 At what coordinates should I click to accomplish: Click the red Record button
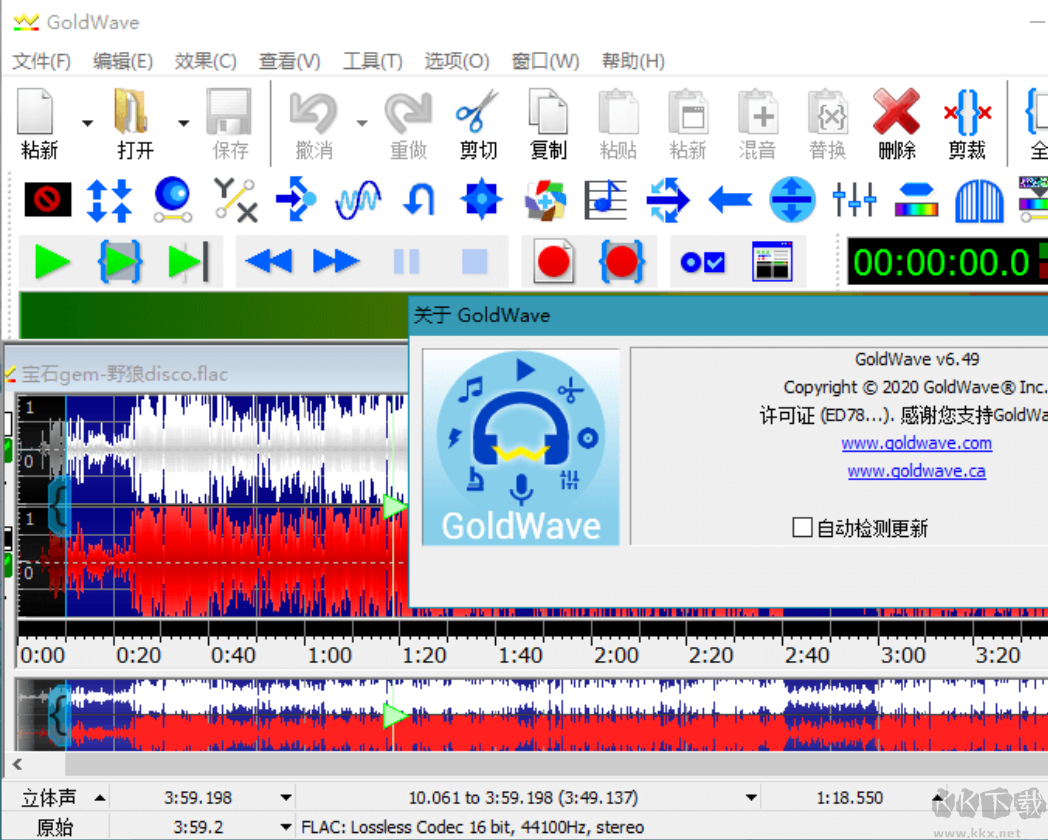tap(554, 260)
